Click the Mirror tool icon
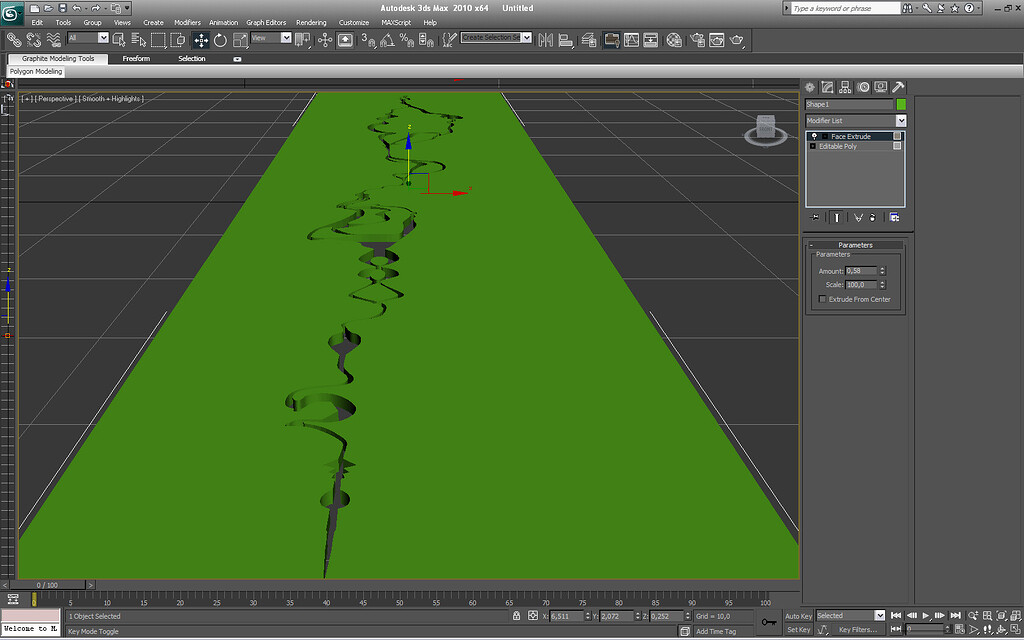 point(546,40)
